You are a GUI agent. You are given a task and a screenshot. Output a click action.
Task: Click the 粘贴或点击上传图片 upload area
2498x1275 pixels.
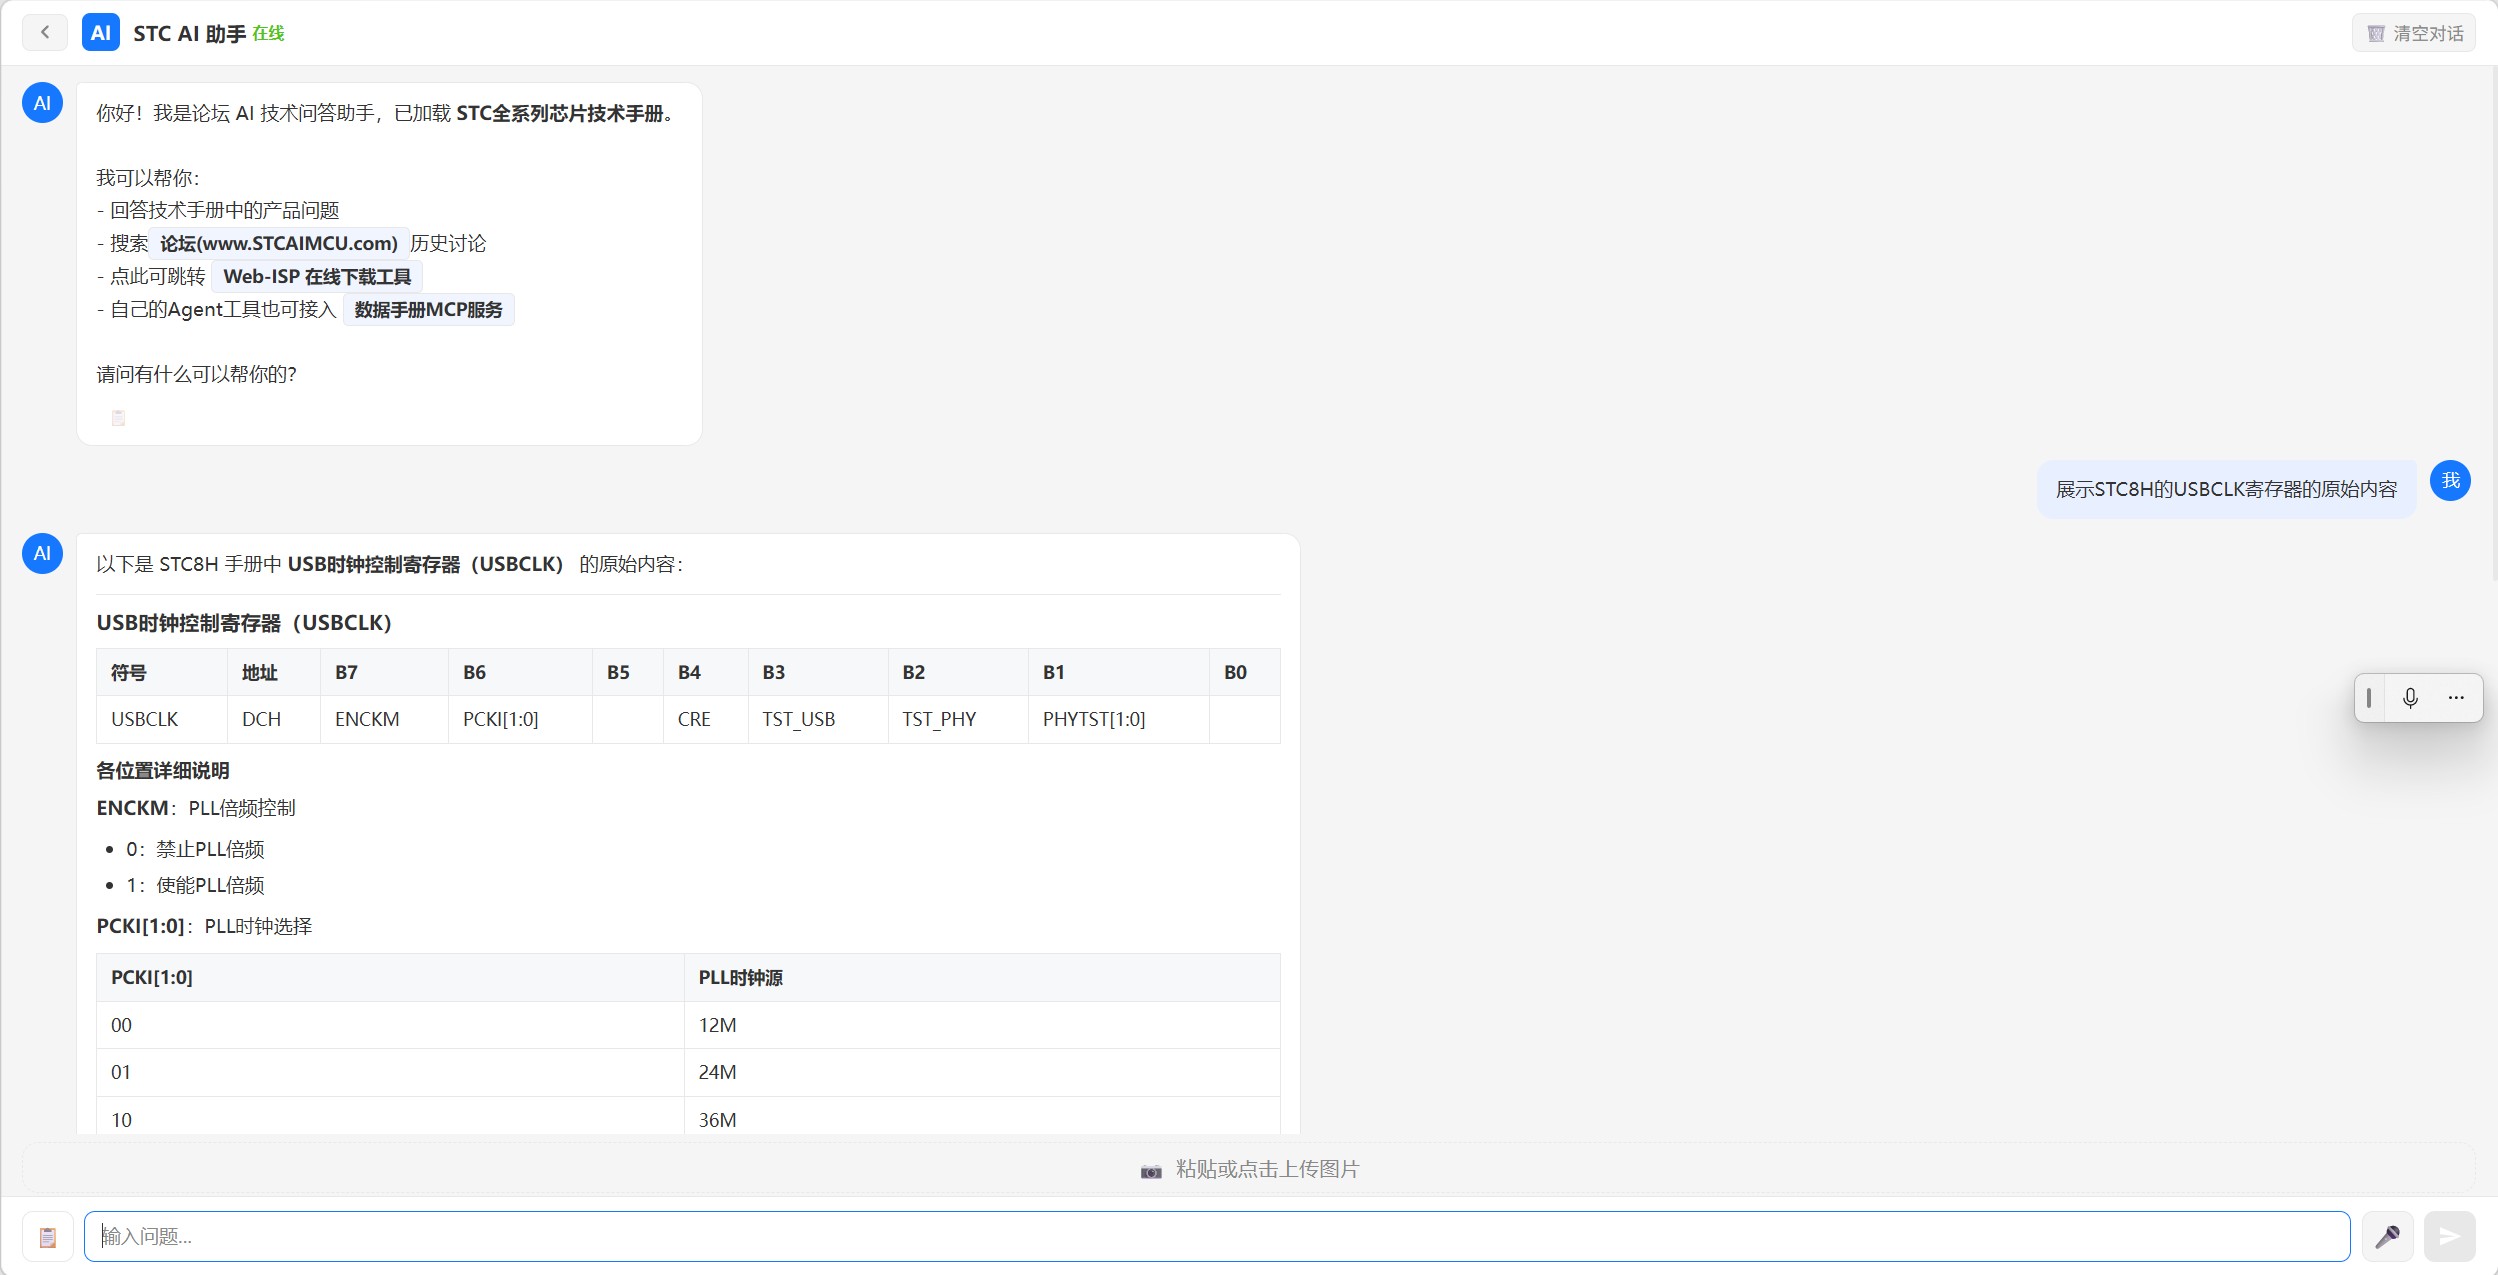pos(1249,1169)
